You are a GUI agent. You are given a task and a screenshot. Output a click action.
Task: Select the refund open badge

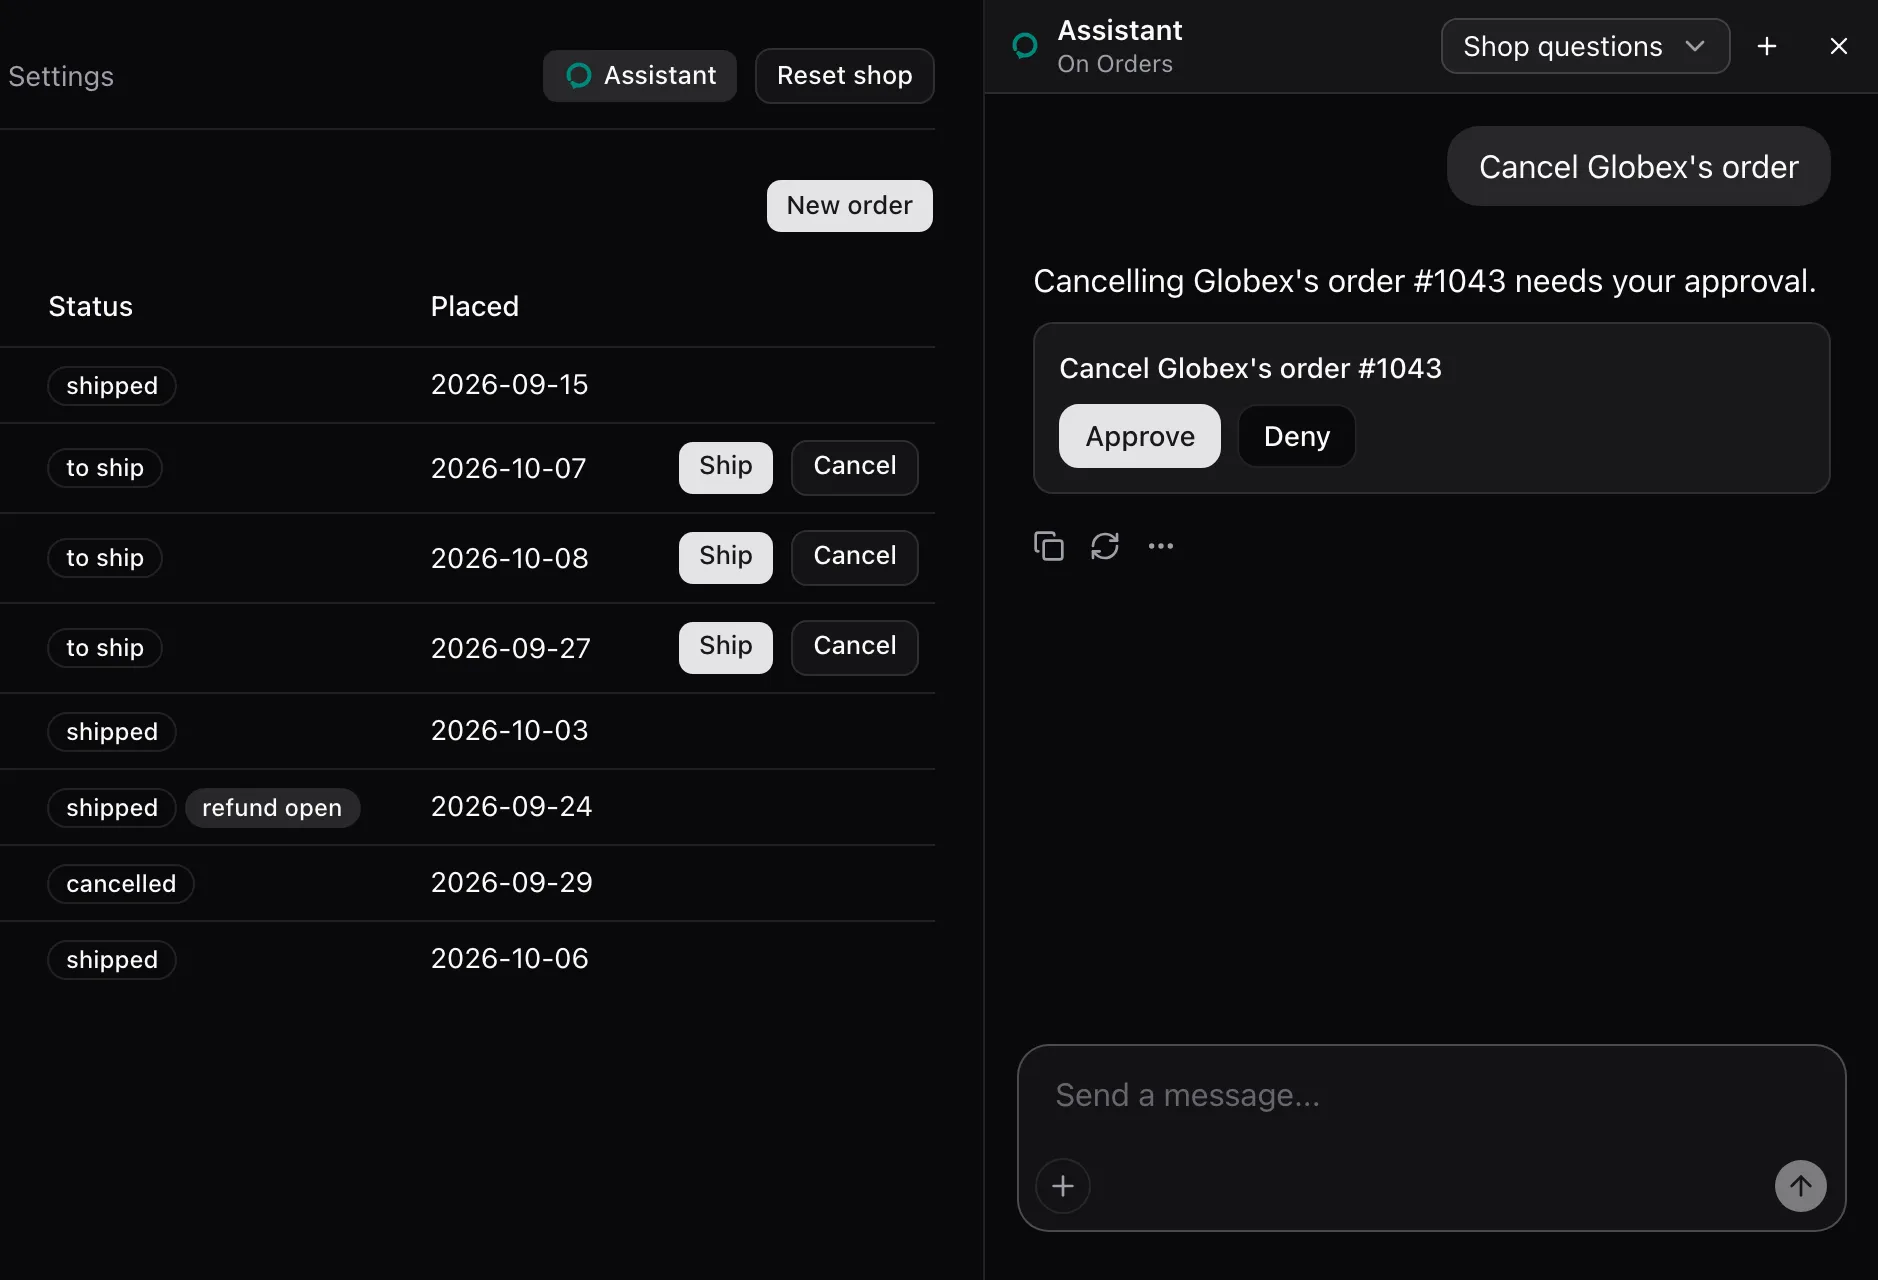(x=272, y=808)
